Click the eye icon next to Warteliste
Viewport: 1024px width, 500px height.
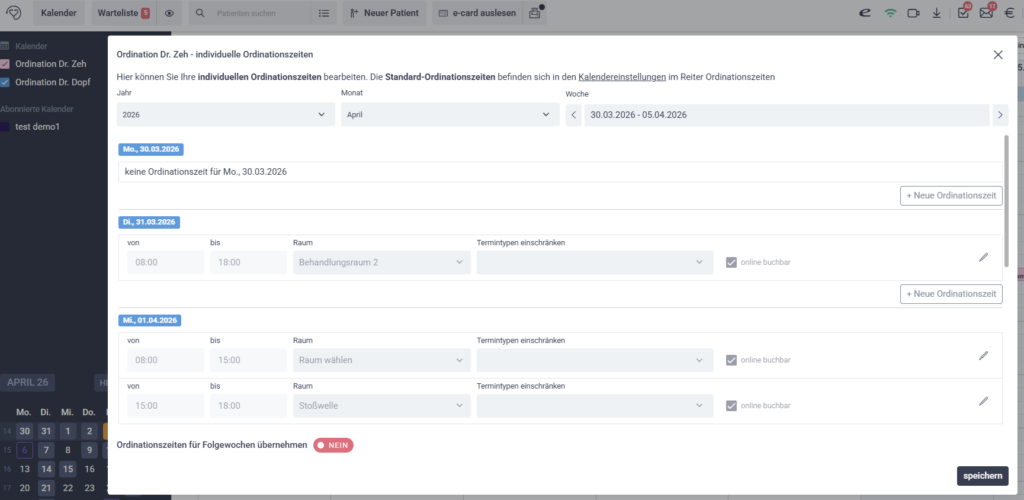169,13
